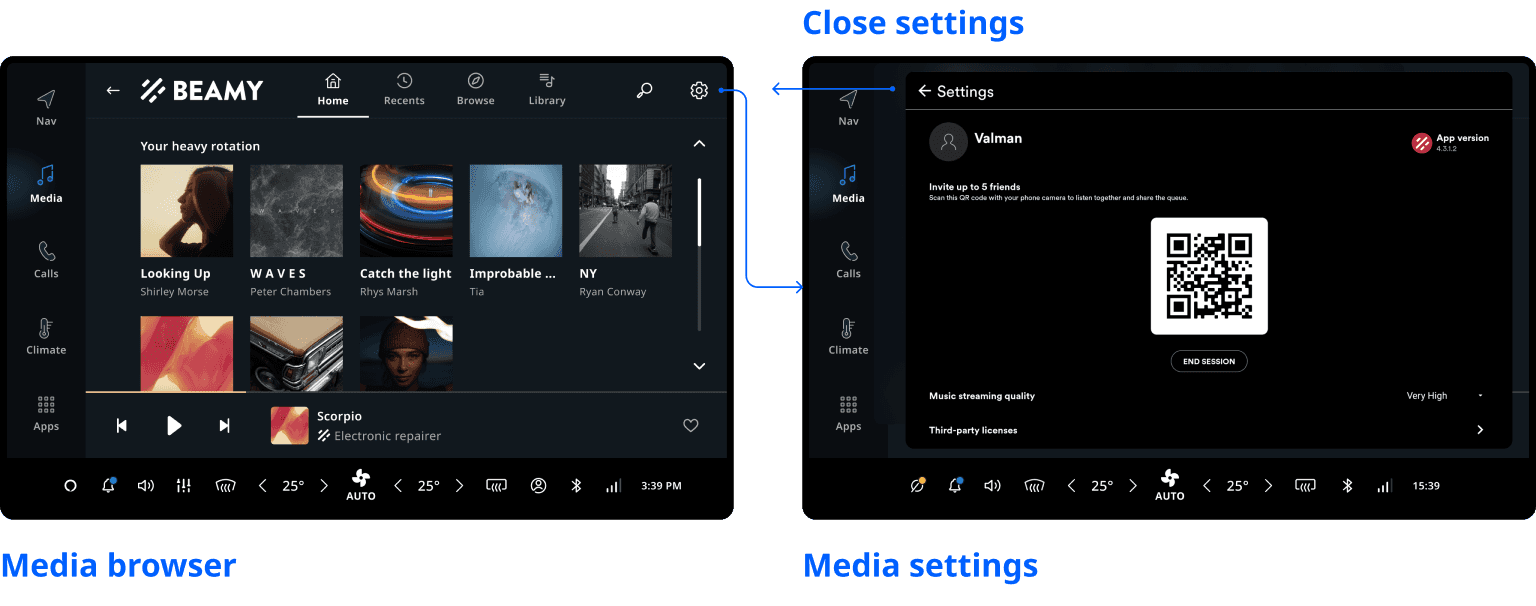Screen dimensions: 1536x606
Task: Open search in the Beamy media browser
Action: 645,91
